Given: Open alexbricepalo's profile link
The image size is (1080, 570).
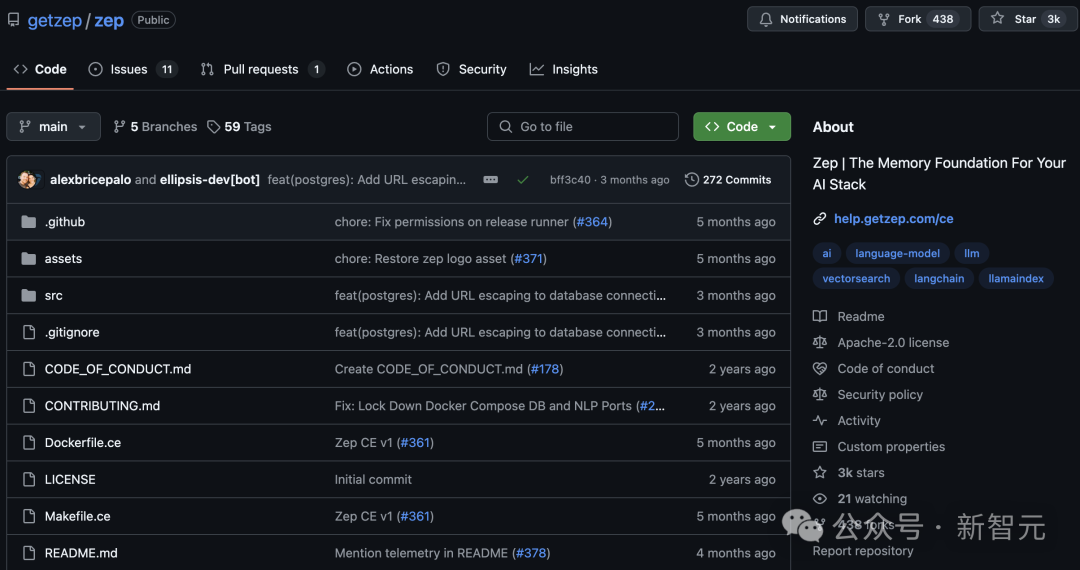Looking at the screenshot, I should (90, 180).
